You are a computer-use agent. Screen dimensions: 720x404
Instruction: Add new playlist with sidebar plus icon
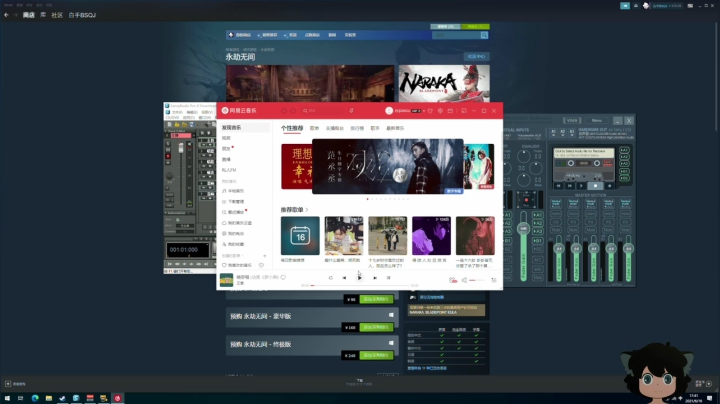[264, 256]
